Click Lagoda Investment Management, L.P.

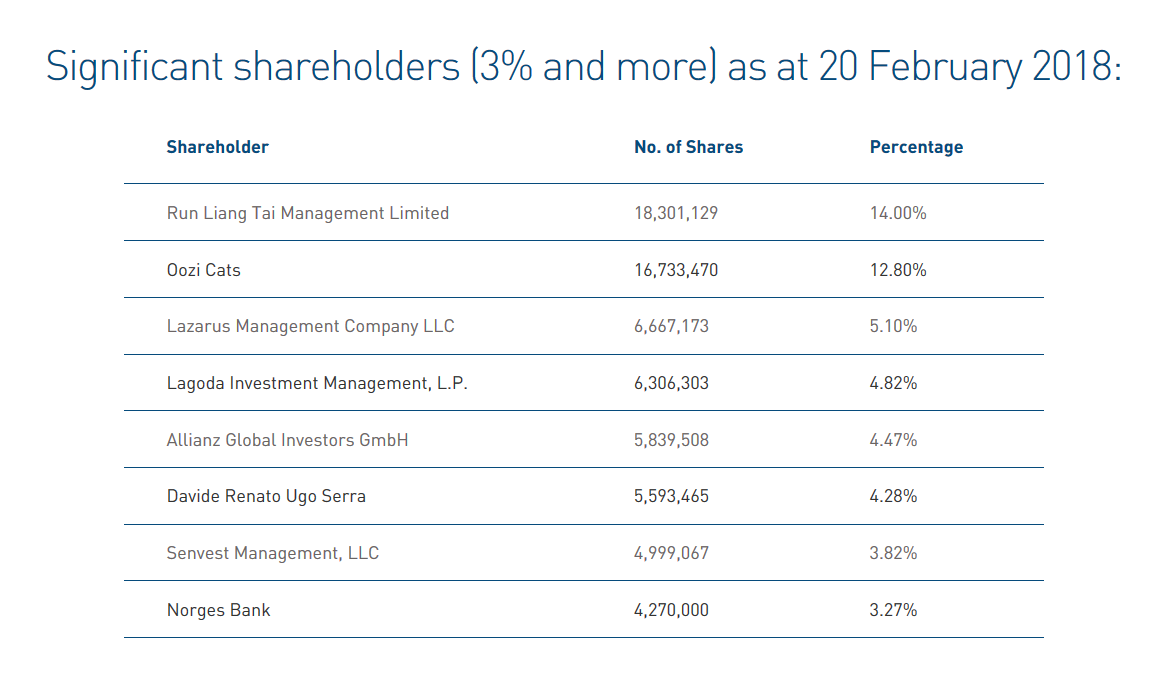(316, 383)
